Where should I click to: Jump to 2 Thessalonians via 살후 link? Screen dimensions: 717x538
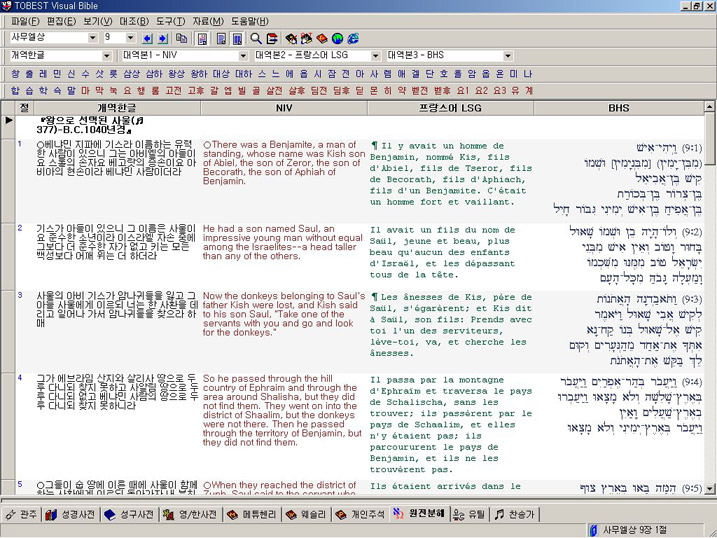point(296,91)
